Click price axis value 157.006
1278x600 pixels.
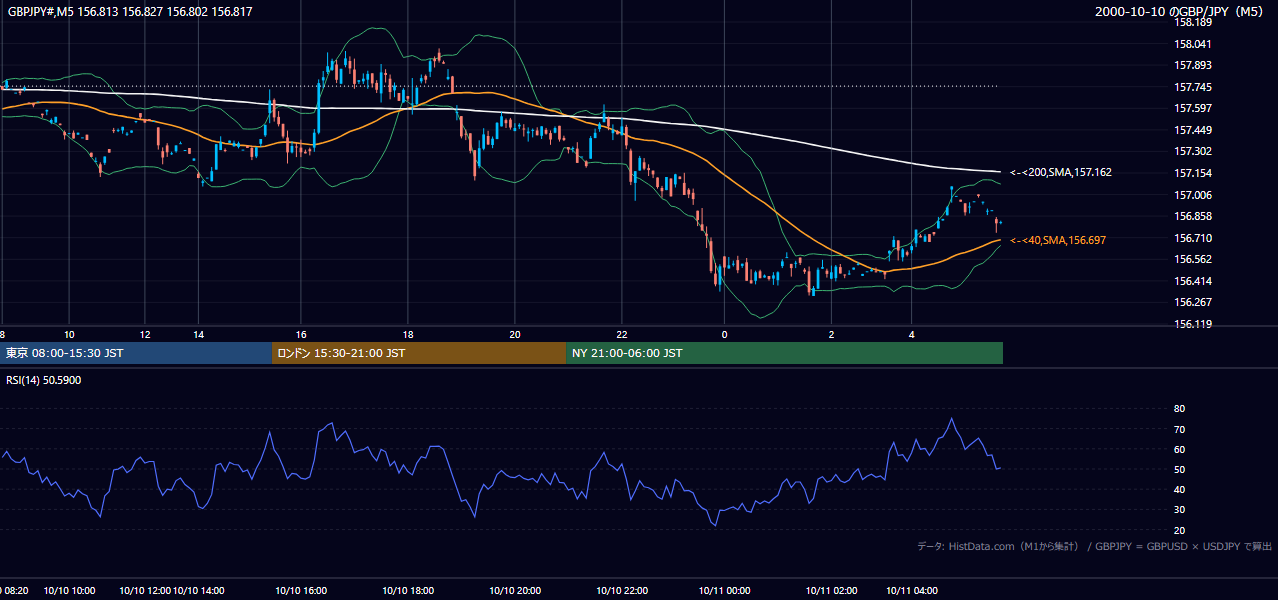tap(1193, 195)
